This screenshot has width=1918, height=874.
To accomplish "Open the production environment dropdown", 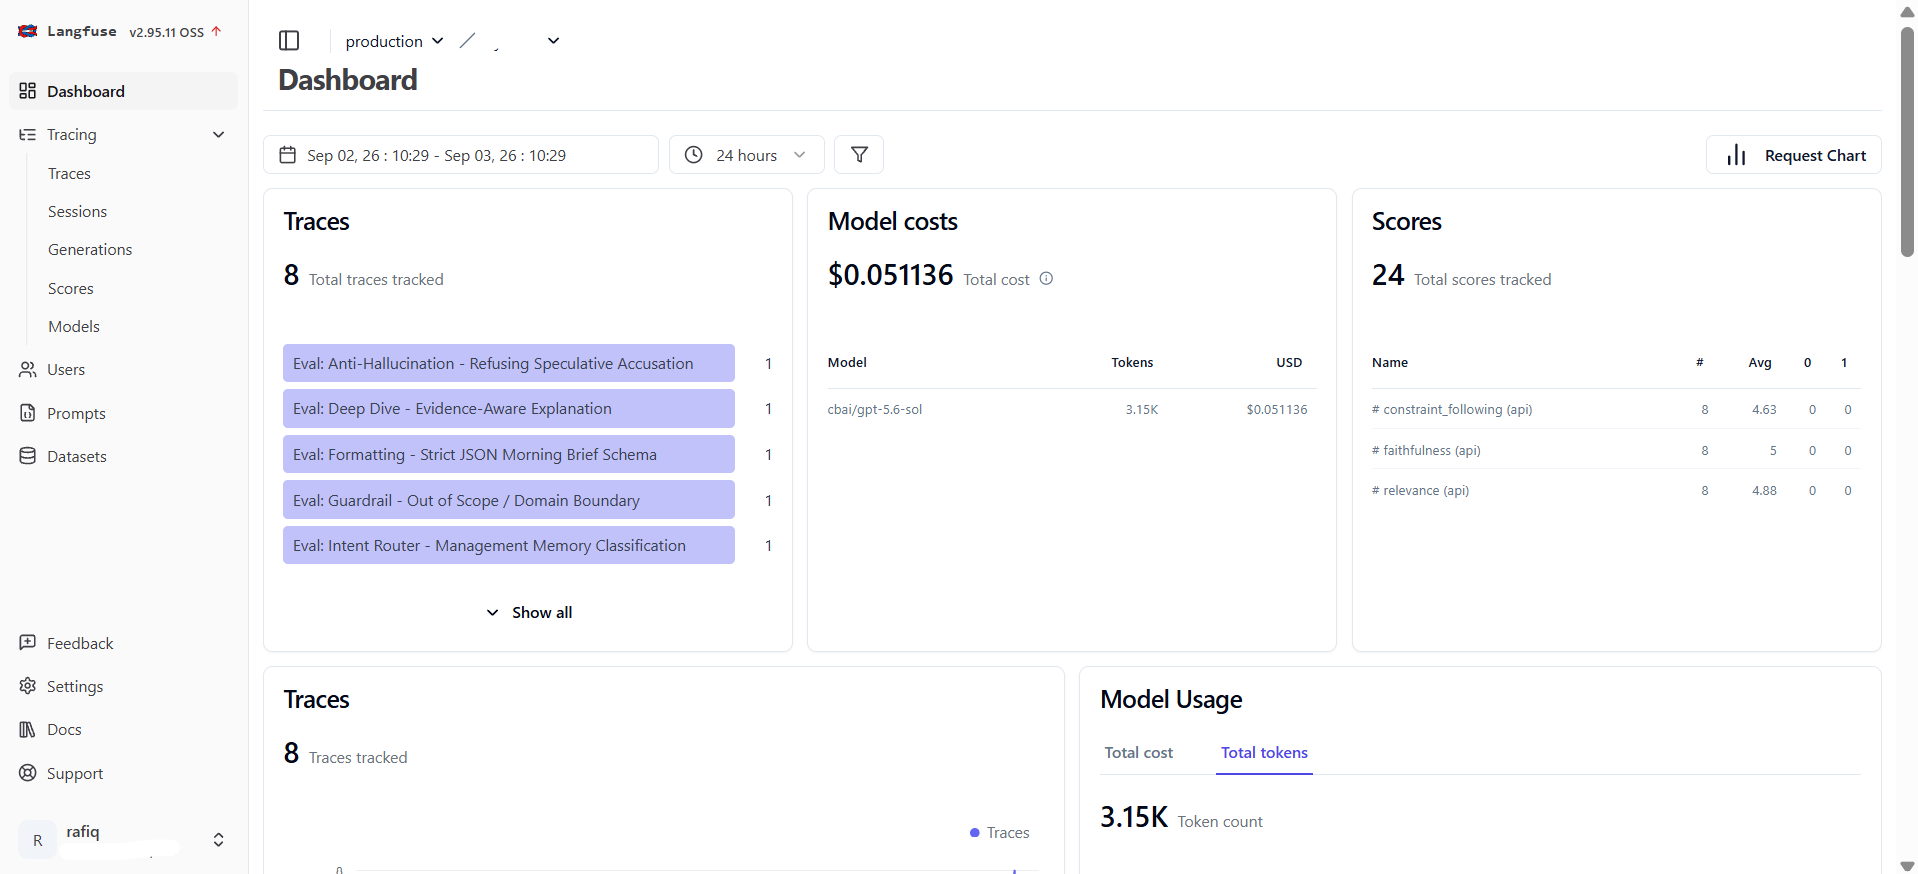I will click(394, 41).
